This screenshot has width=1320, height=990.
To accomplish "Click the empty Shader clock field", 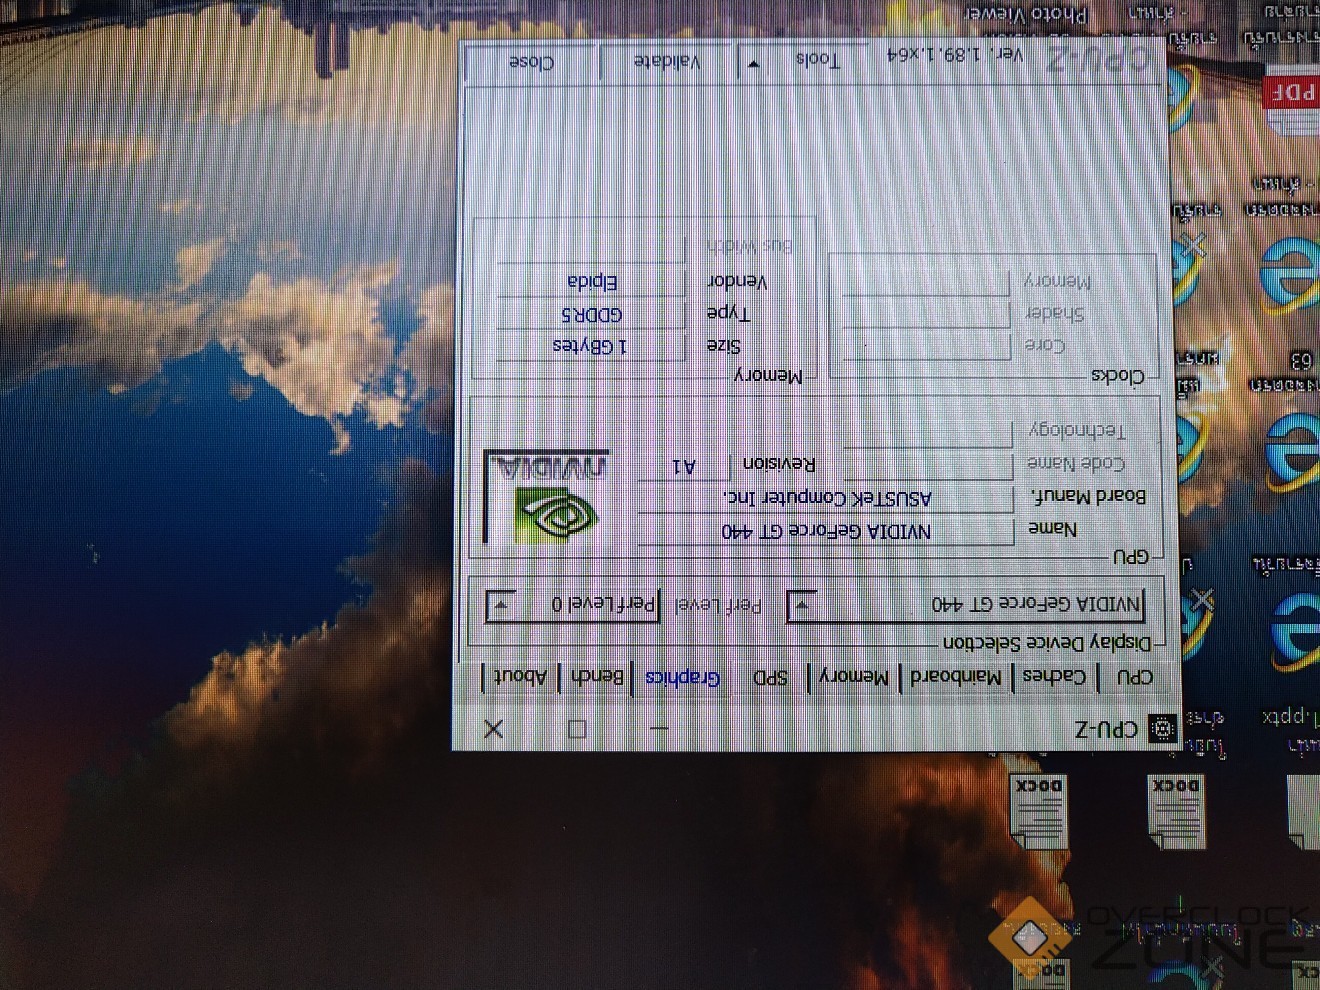I will point(926,314).
